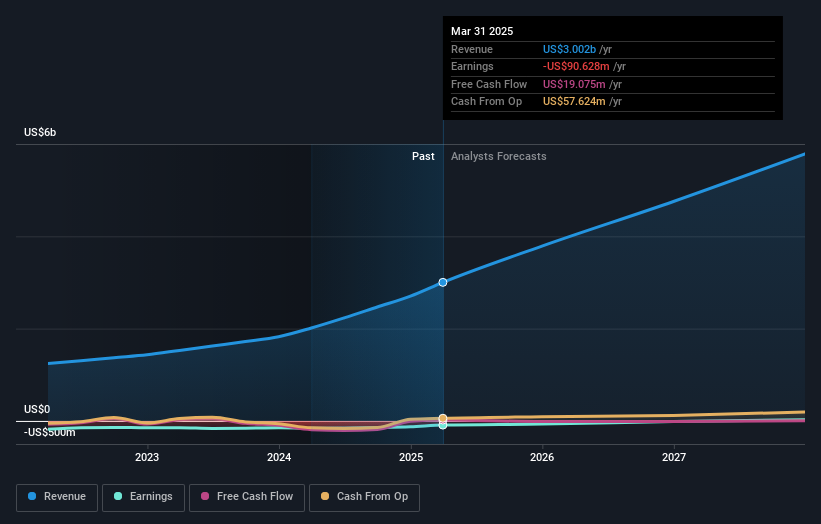Click the US$3.002b revenue value

pos(569,49)
